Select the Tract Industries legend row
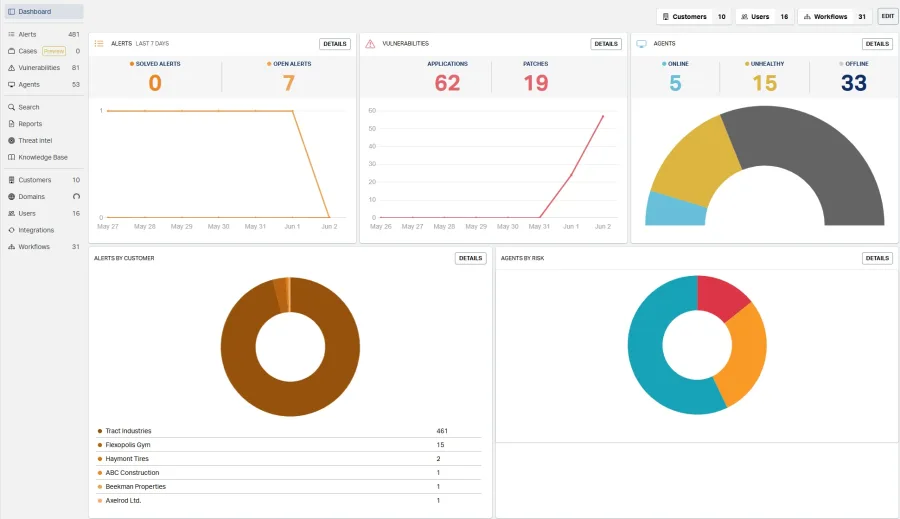 point(289,431)
